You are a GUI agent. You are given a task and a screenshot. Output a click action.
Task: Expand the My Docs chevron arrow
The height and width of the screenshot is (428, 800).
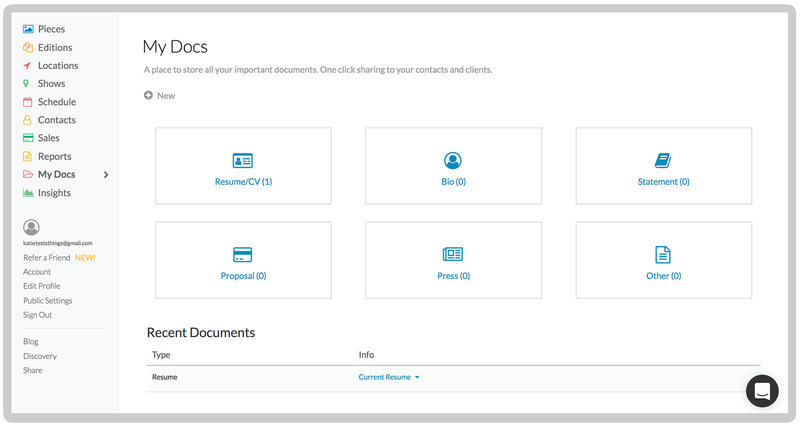106,175
